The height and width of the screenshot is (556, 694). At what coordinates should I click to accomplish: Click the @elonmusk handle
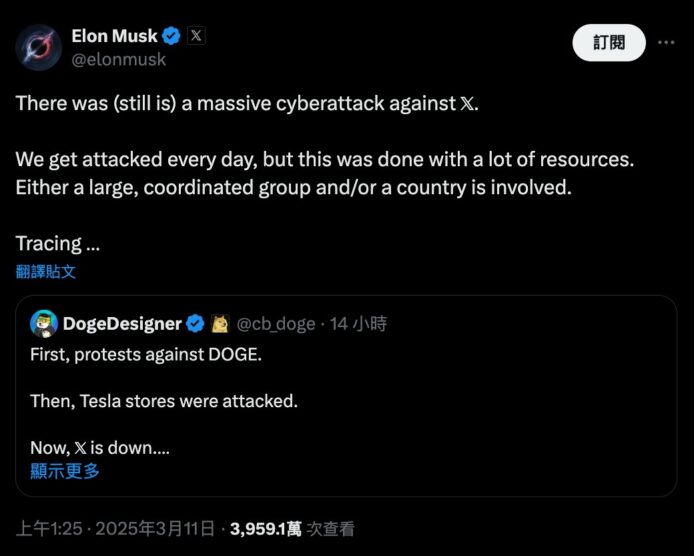[118, 59]
